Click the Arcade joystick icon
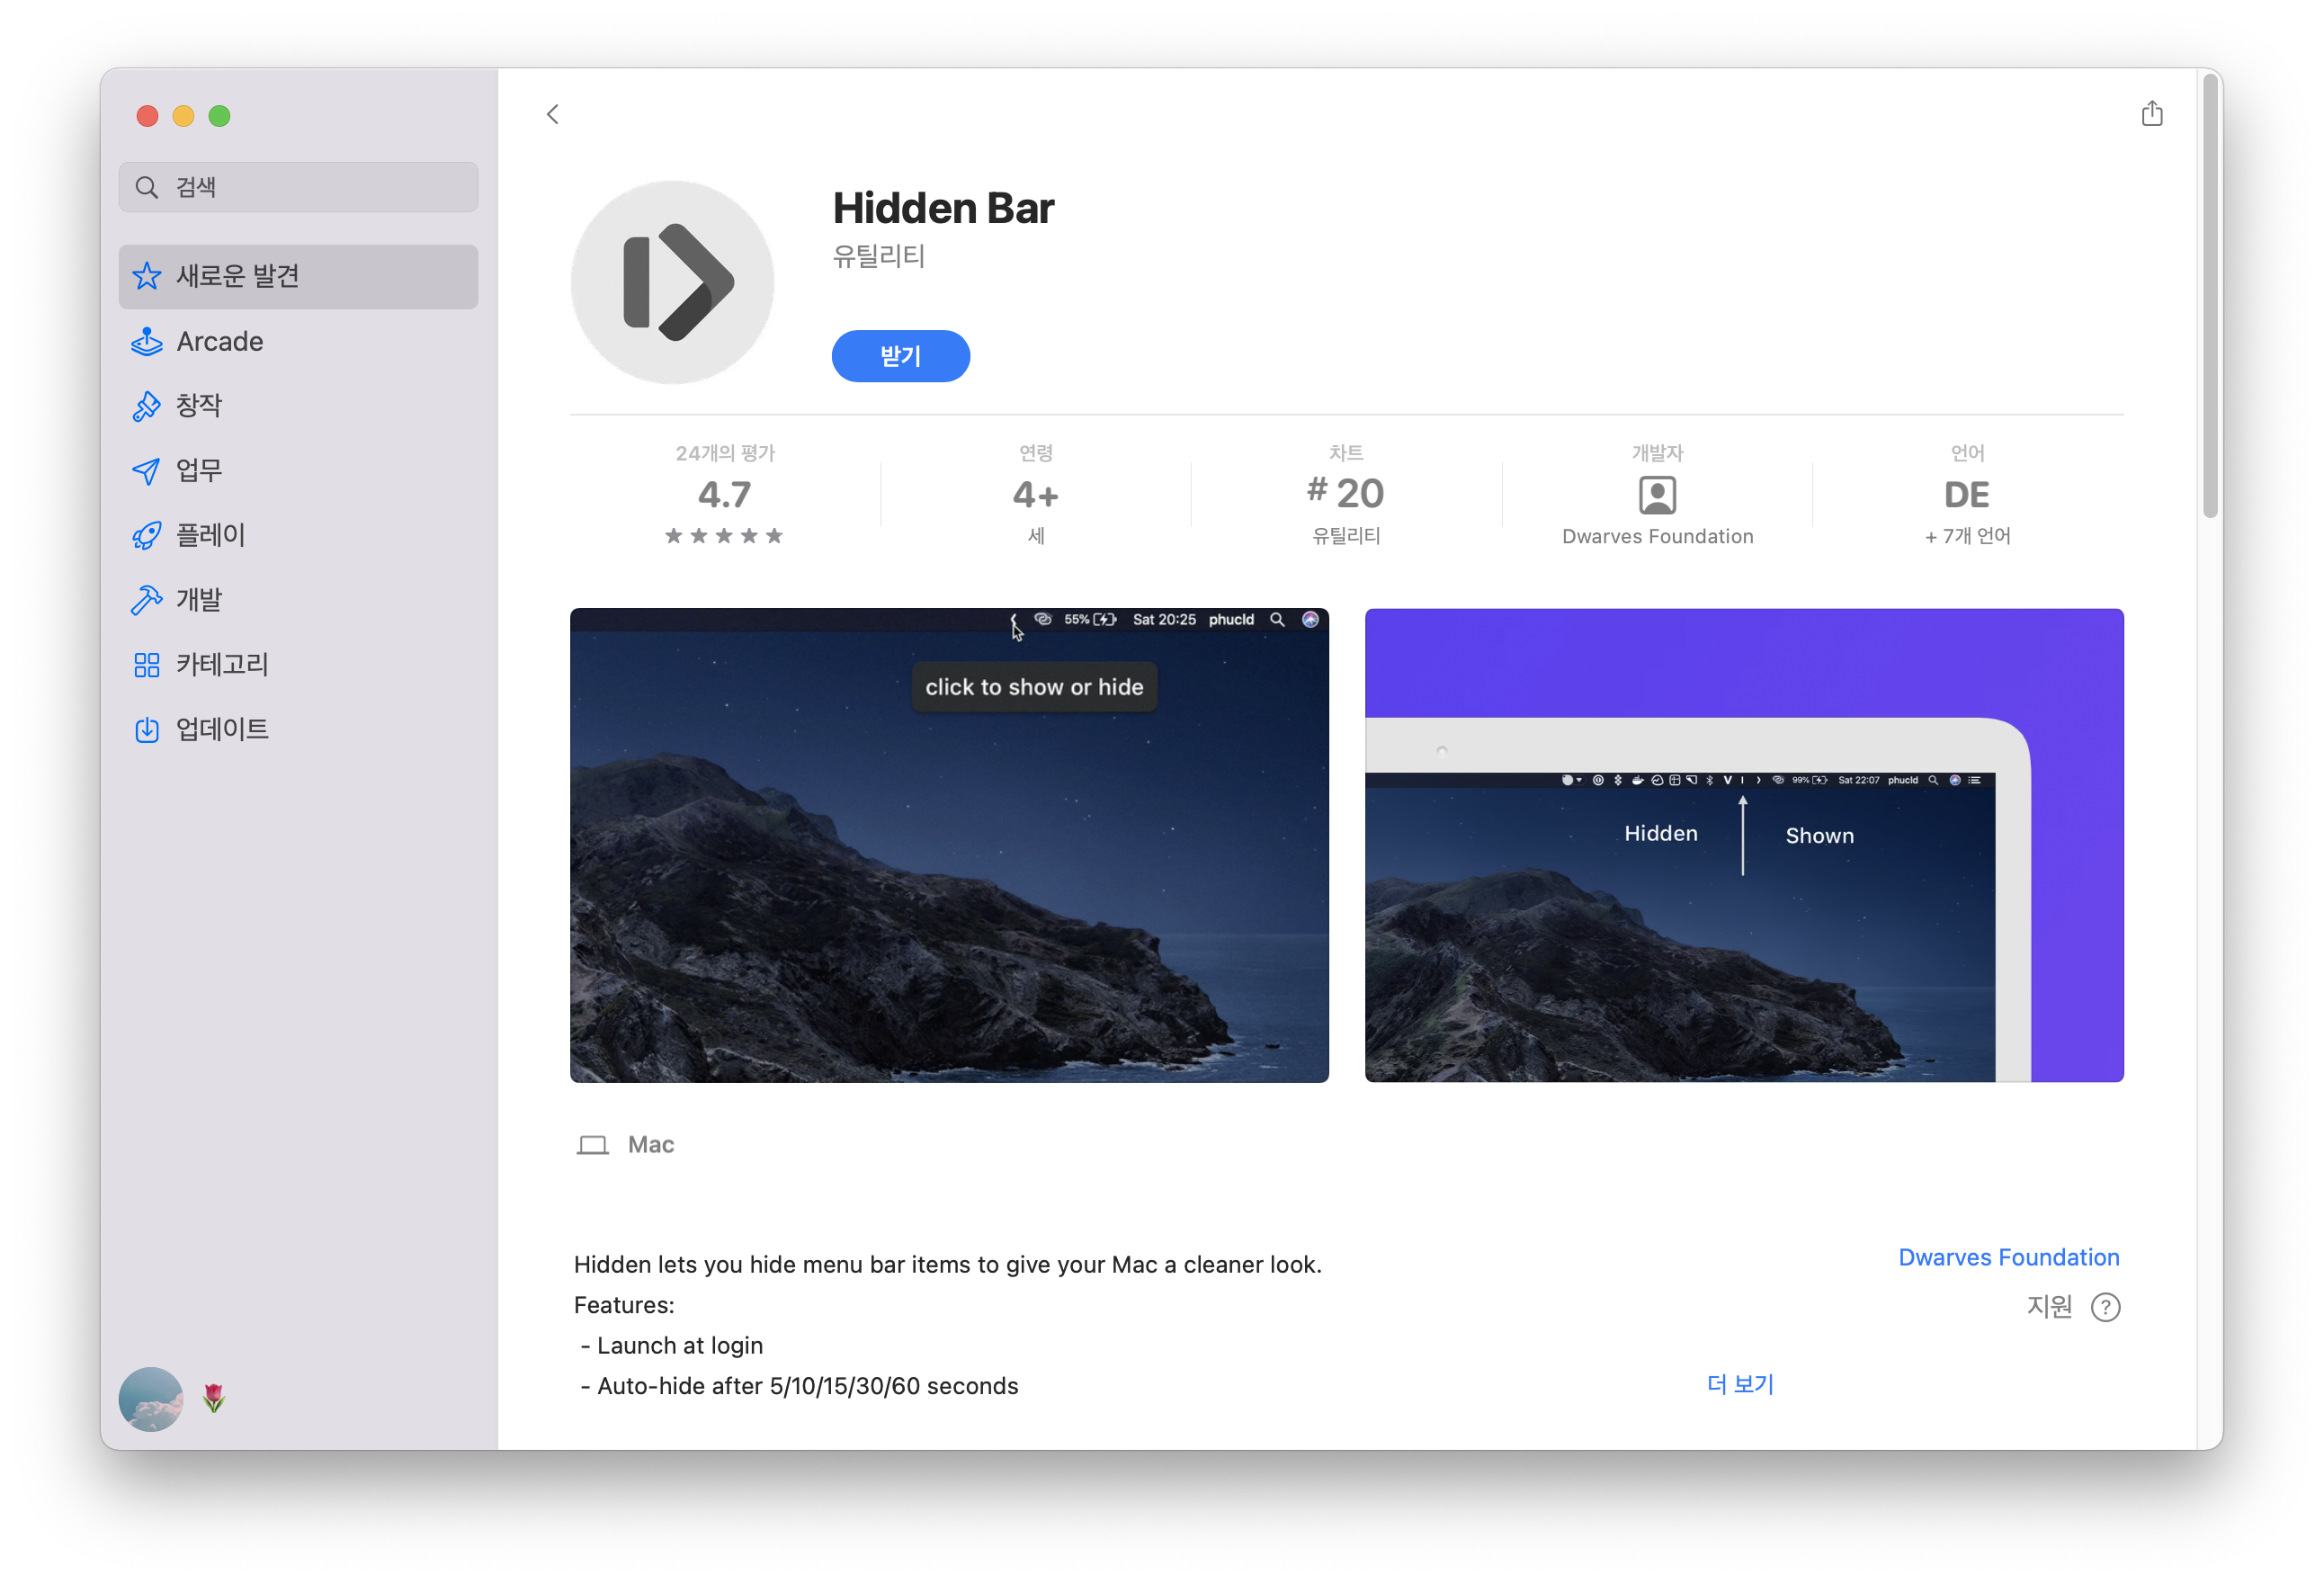Viewport: 2324px width, 1583px height. tap(147, 342)
